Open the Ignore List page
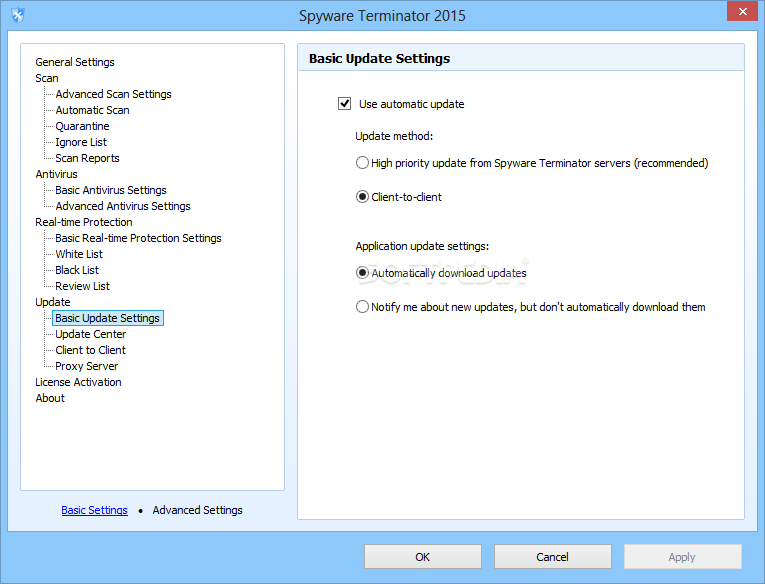Screen dimensions: 765x584 (81, 142)
